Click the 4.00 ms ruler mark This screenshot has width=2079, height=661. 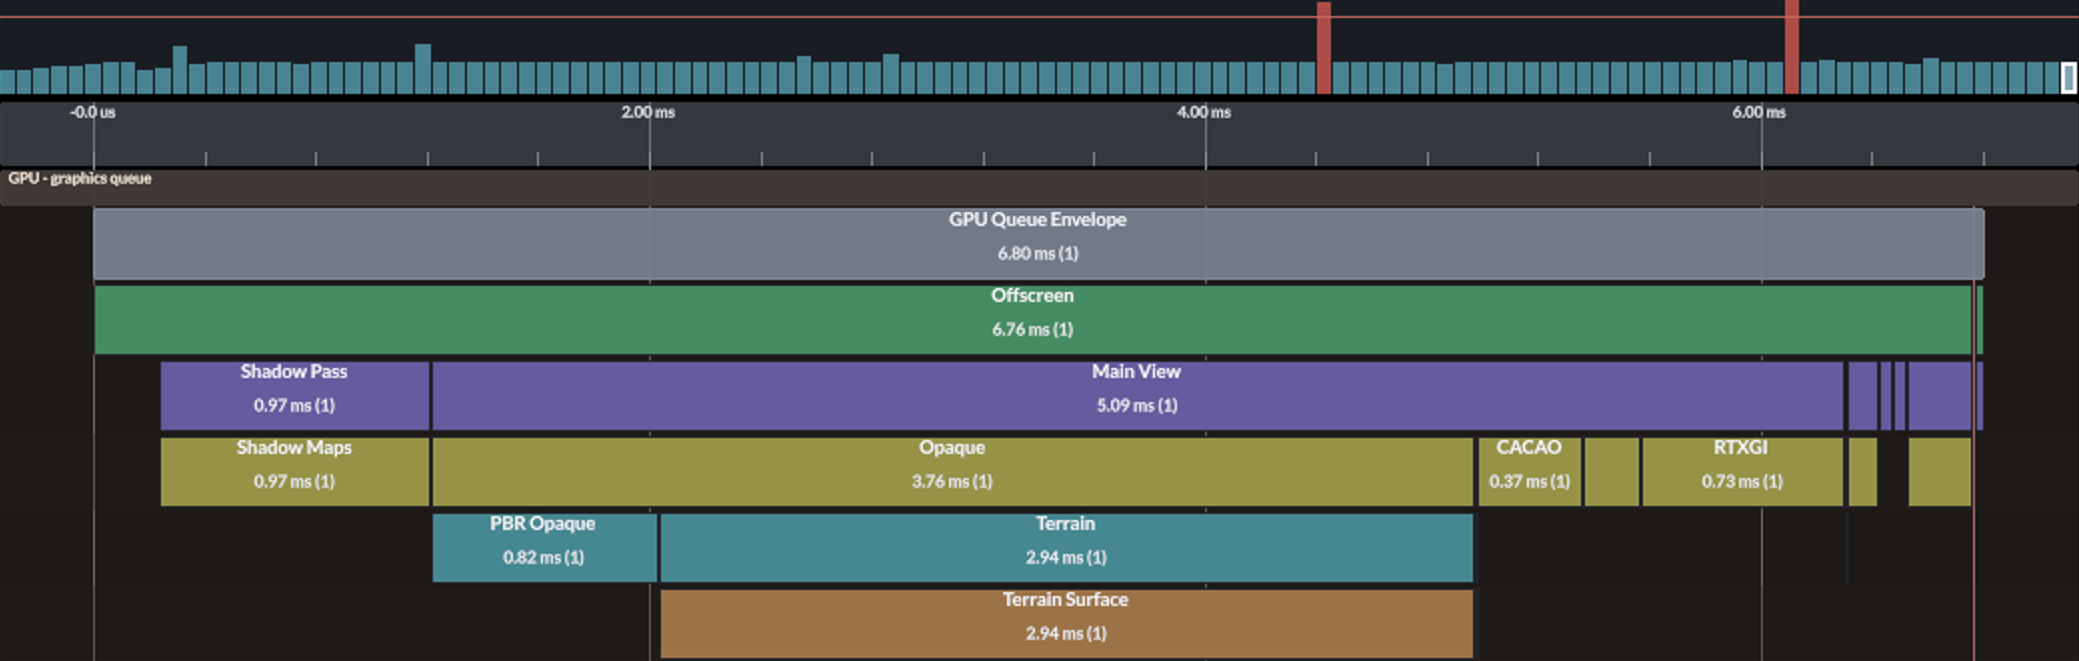coord(1204,112)
